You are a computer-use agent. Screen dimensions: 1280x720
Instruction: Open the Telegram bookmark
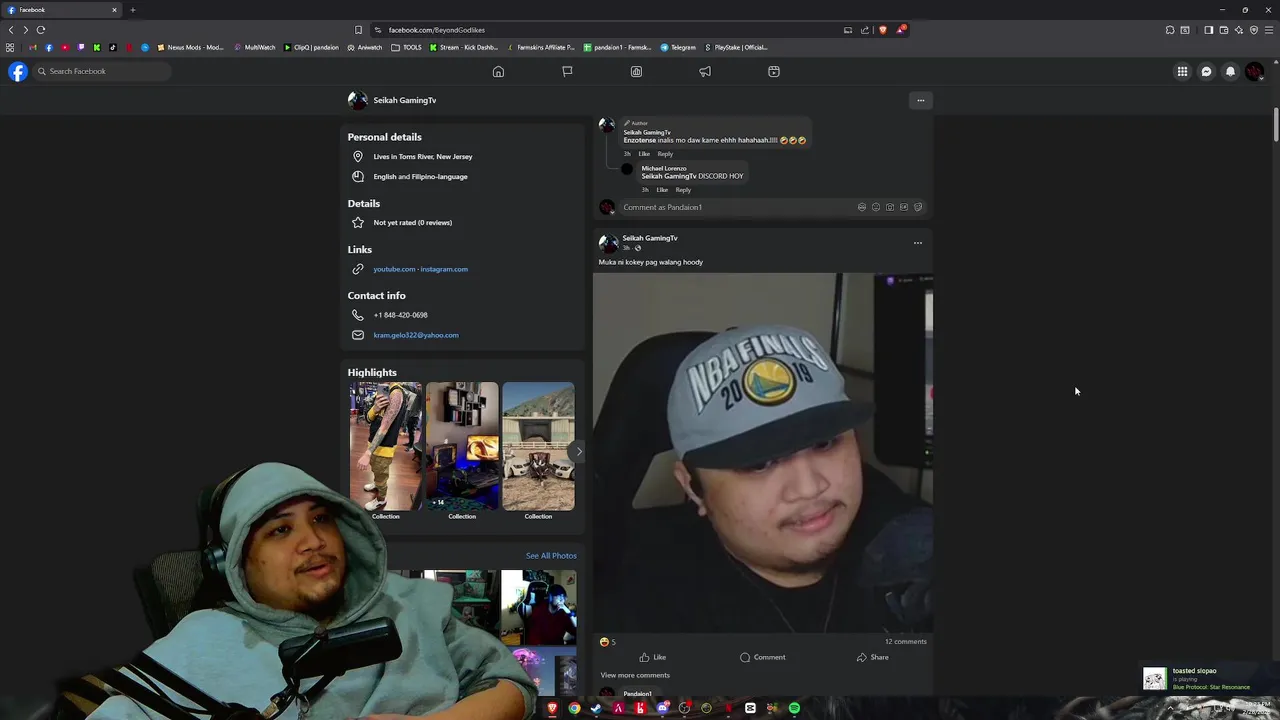[x=678, y=47]
